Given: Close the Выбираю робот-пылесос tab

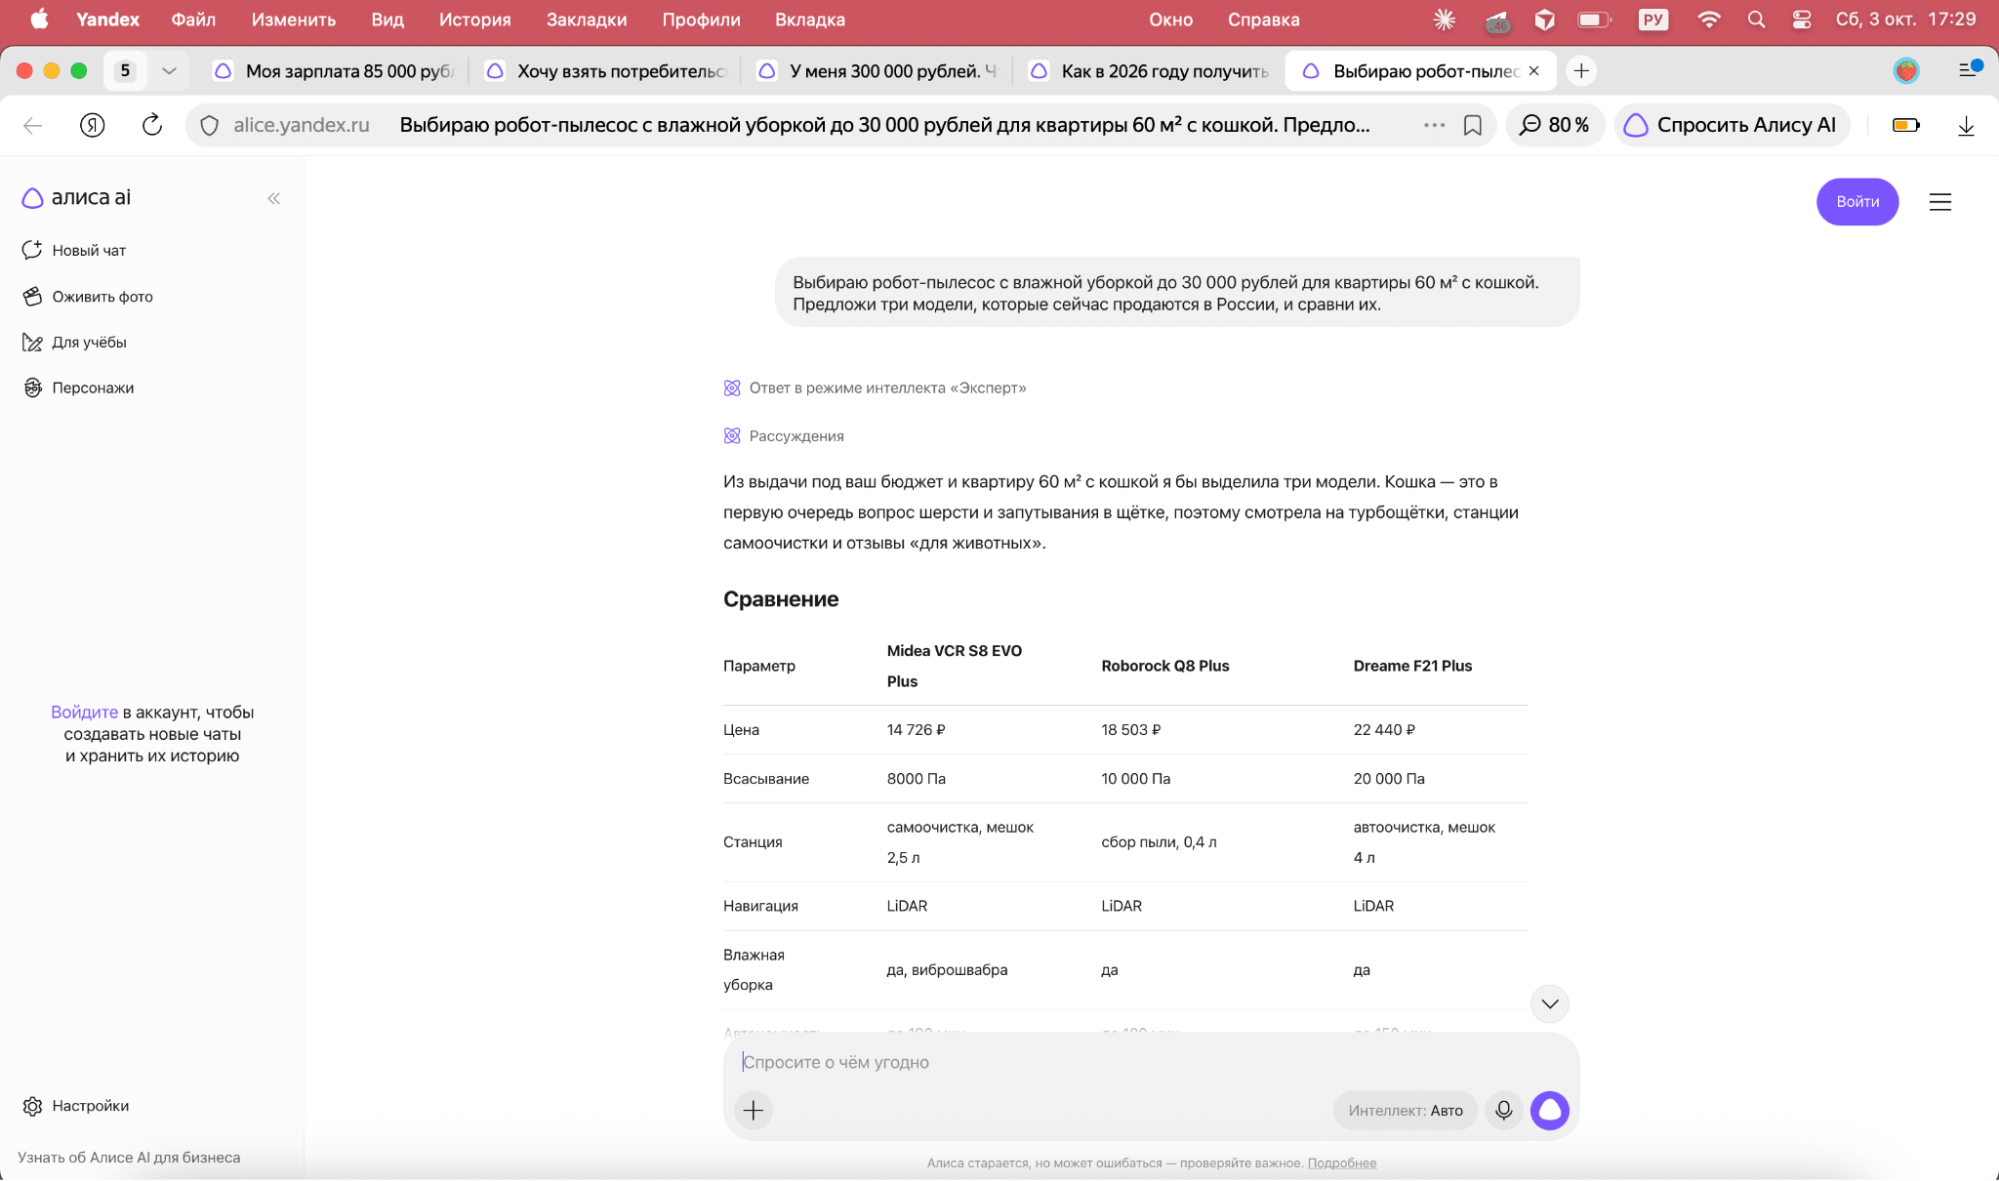Looking at the screenshot, I should (1533, 71).
